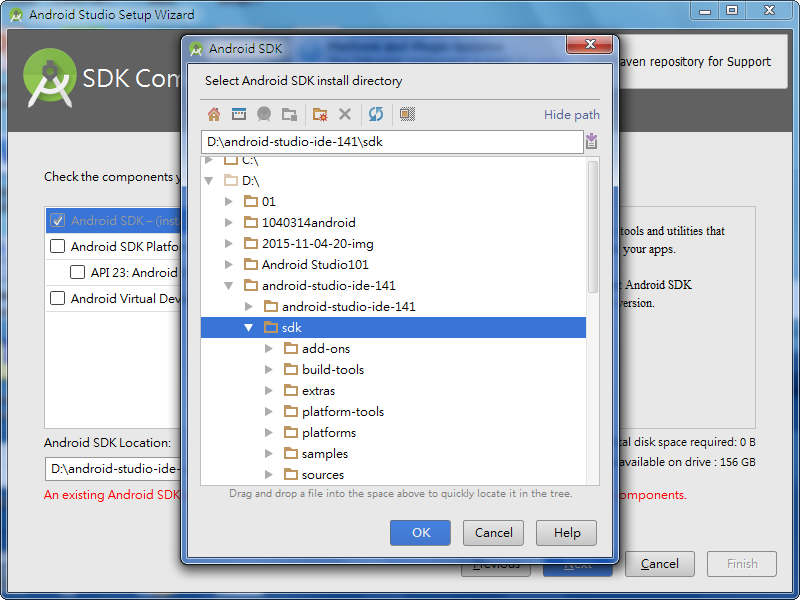
Task: Expand the samples folder arrow
Action: pos(268,454)
